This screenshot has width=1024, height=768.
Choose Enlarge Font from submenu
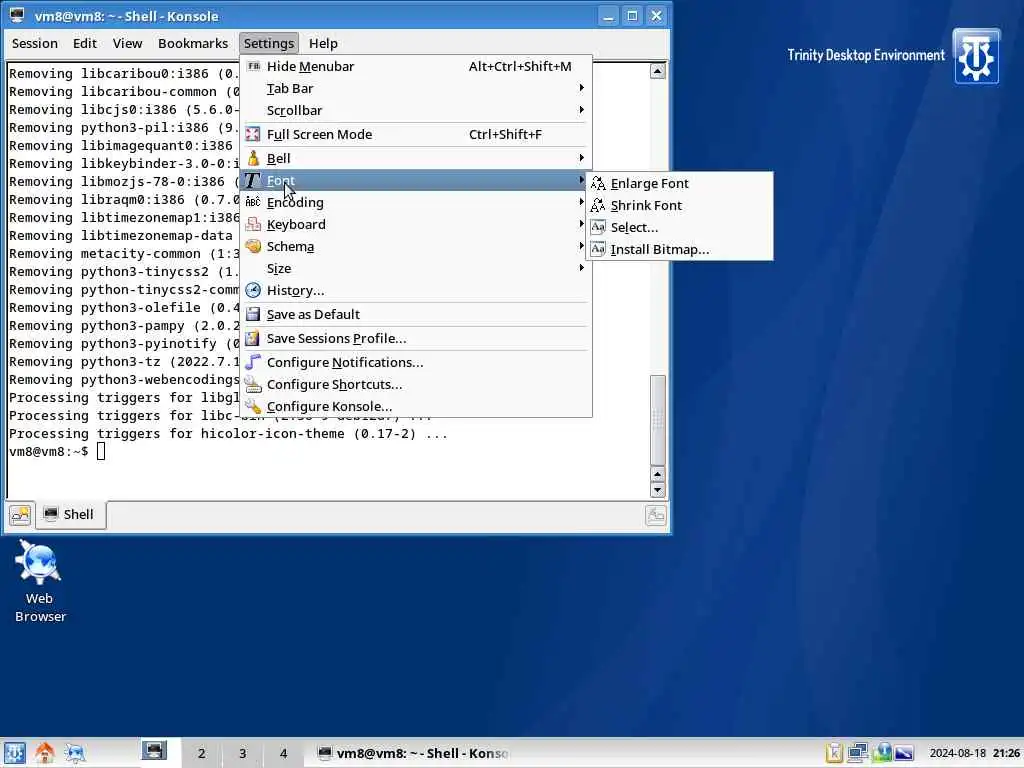[680, 184]
